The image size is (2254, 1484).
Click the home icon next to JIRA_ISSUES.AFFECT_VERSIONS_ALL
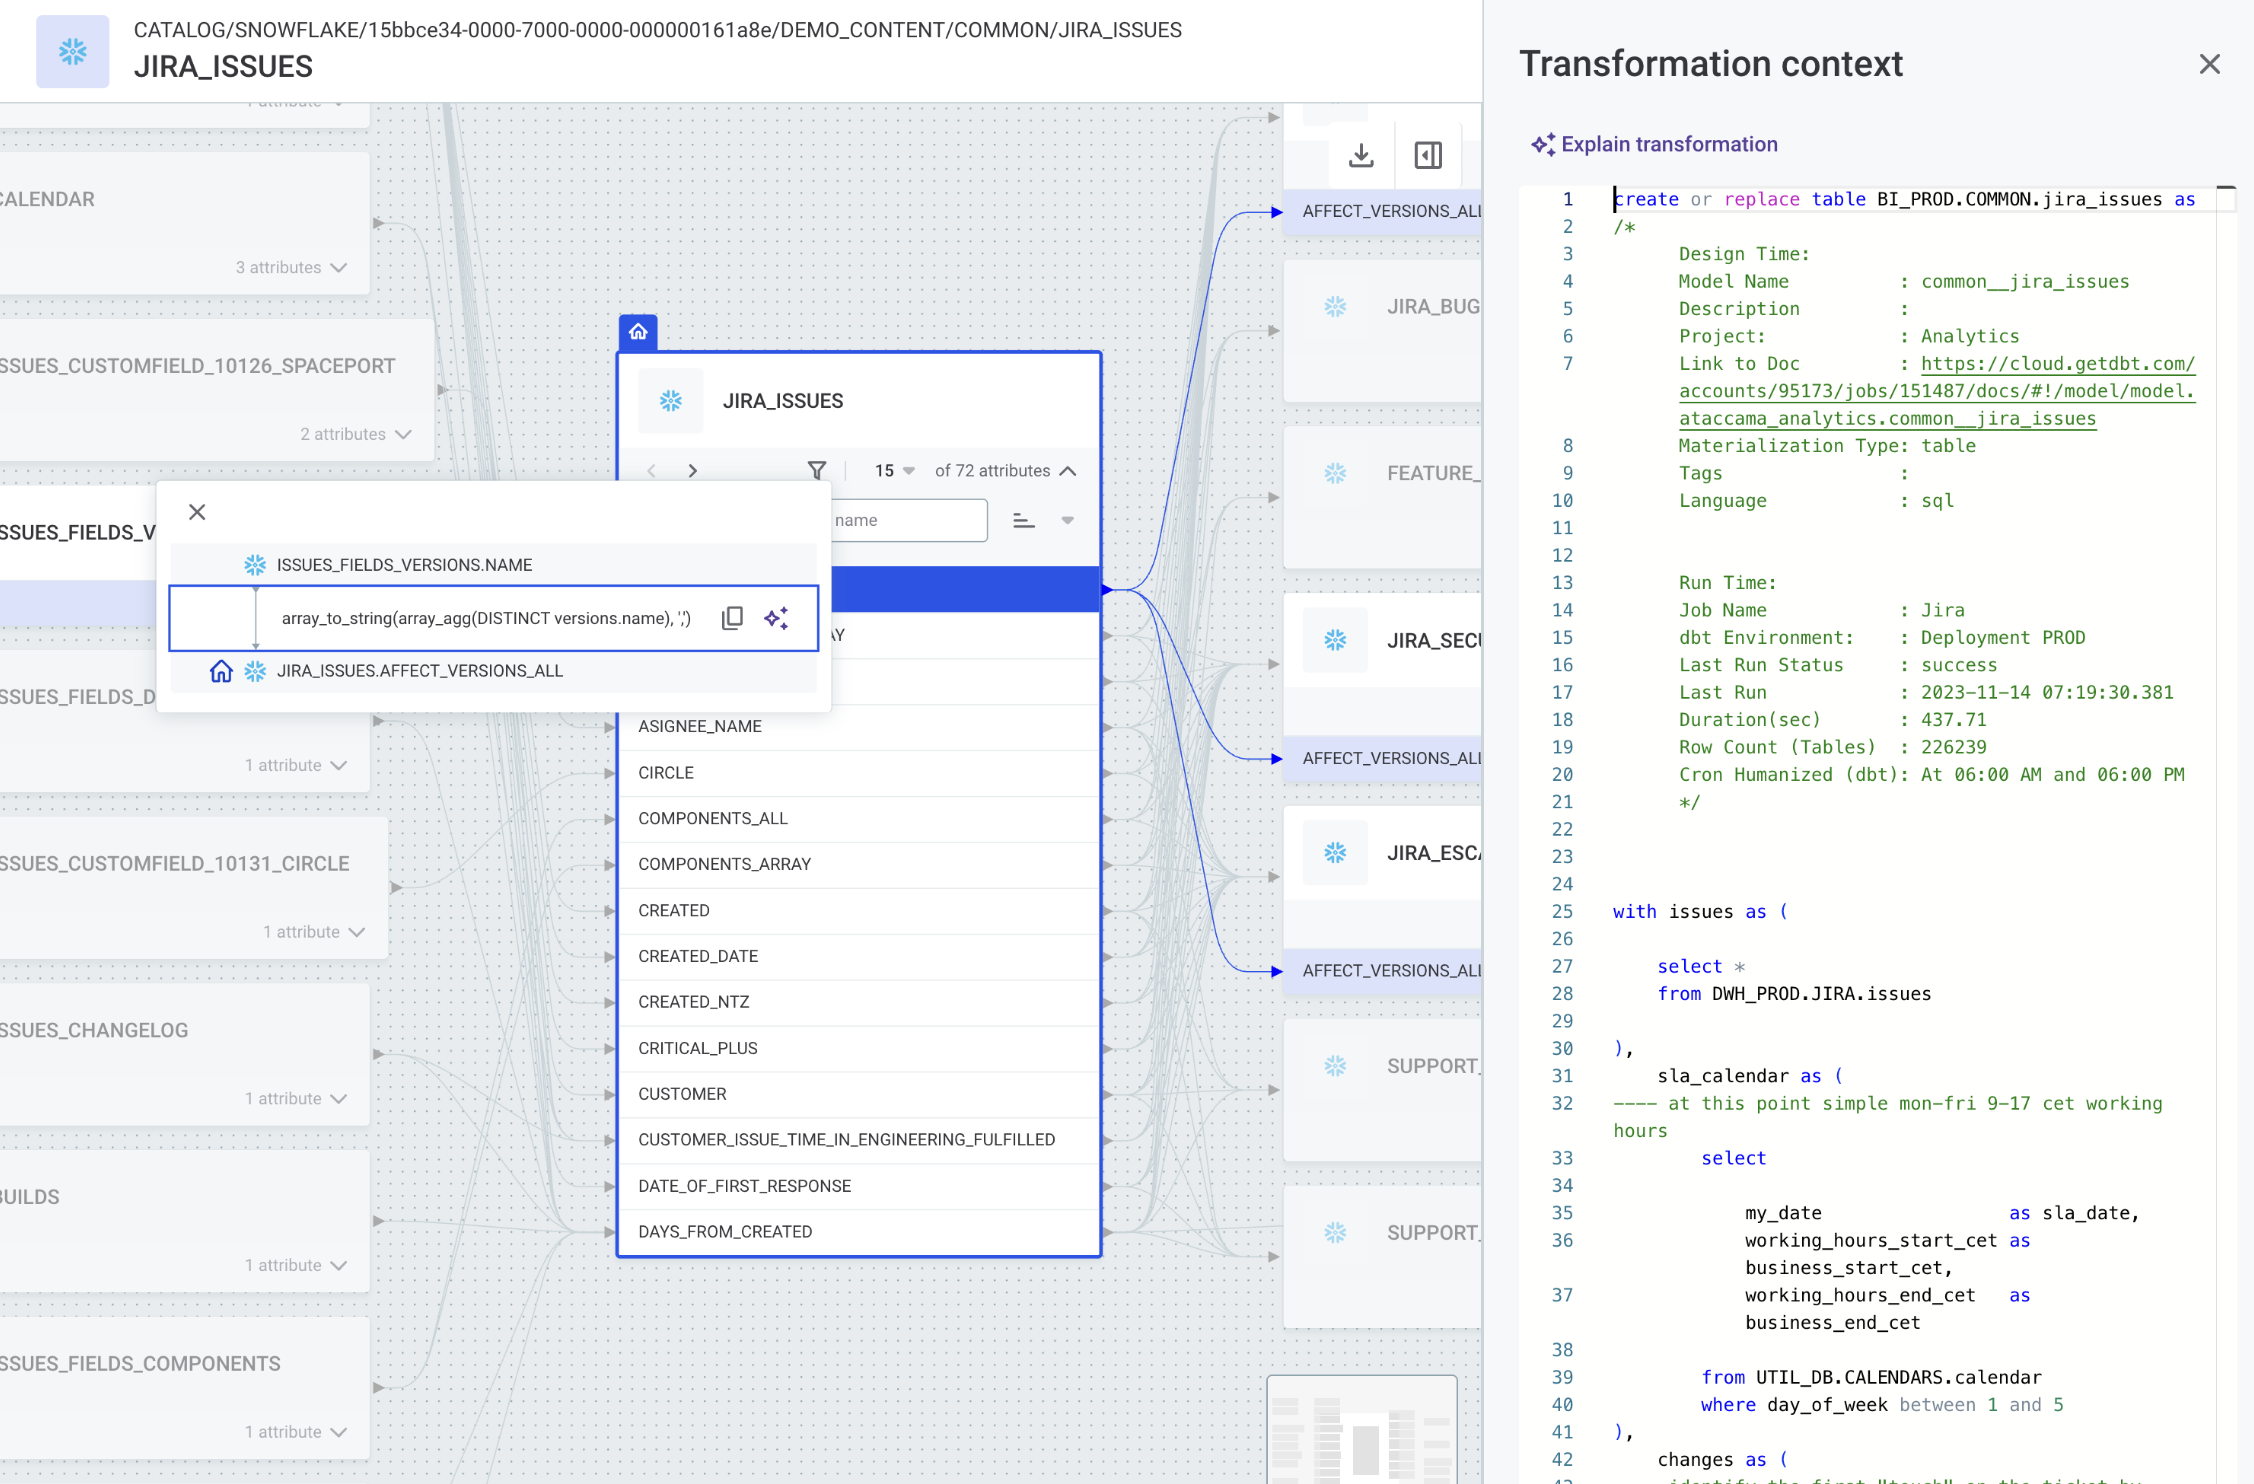(x=220, y=671)
